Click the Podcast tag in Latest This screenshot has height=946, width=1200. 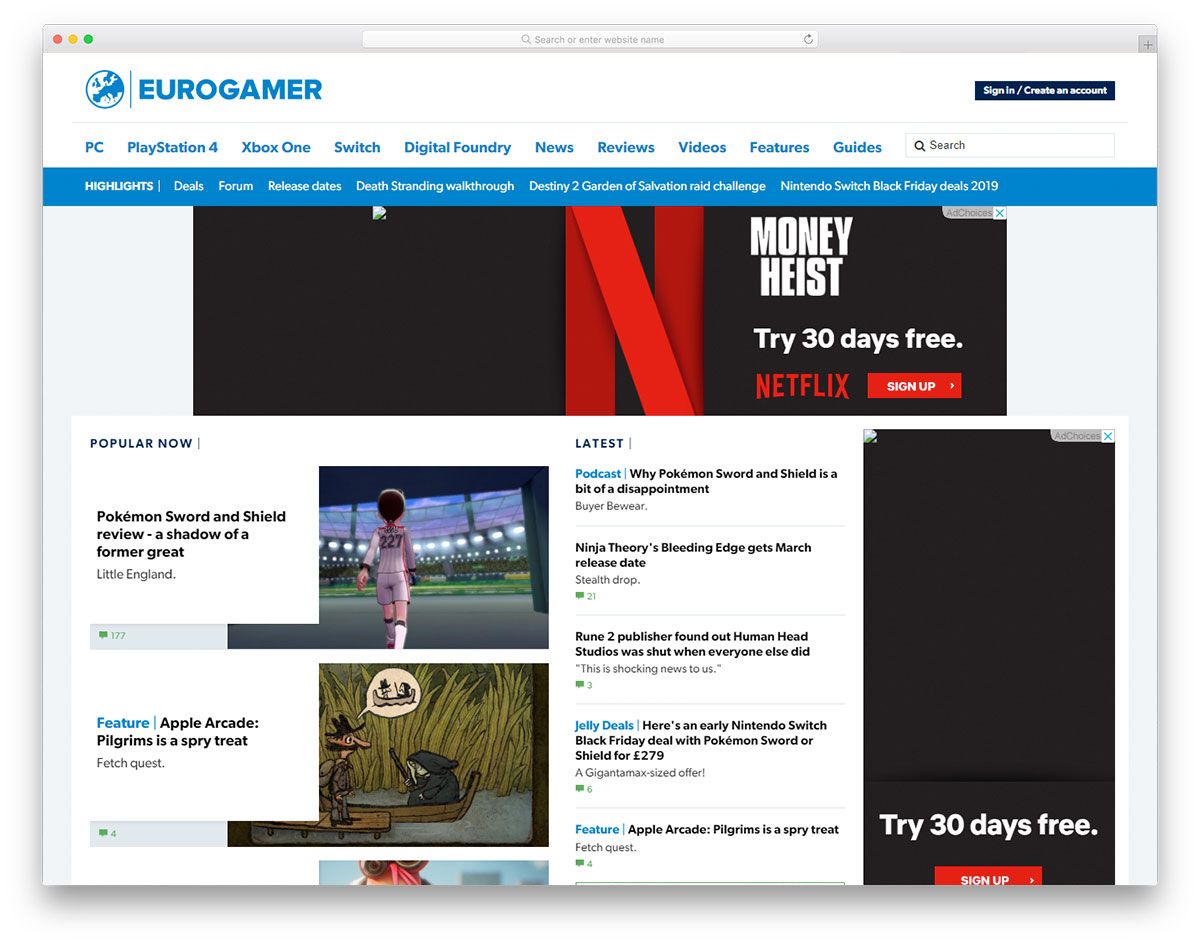pyautogui.click(x=598, y=474)
